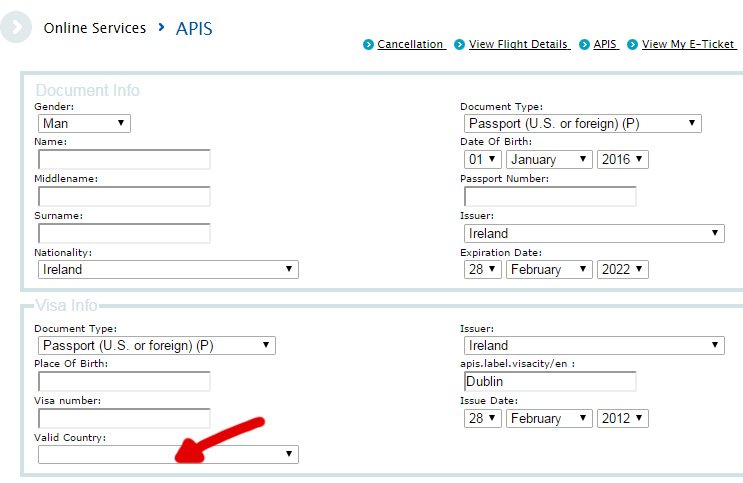Image resolution: width=743 pixels, height=483 pixels.
Task: Open View My E-Ticket link
Action: point(688,44)
